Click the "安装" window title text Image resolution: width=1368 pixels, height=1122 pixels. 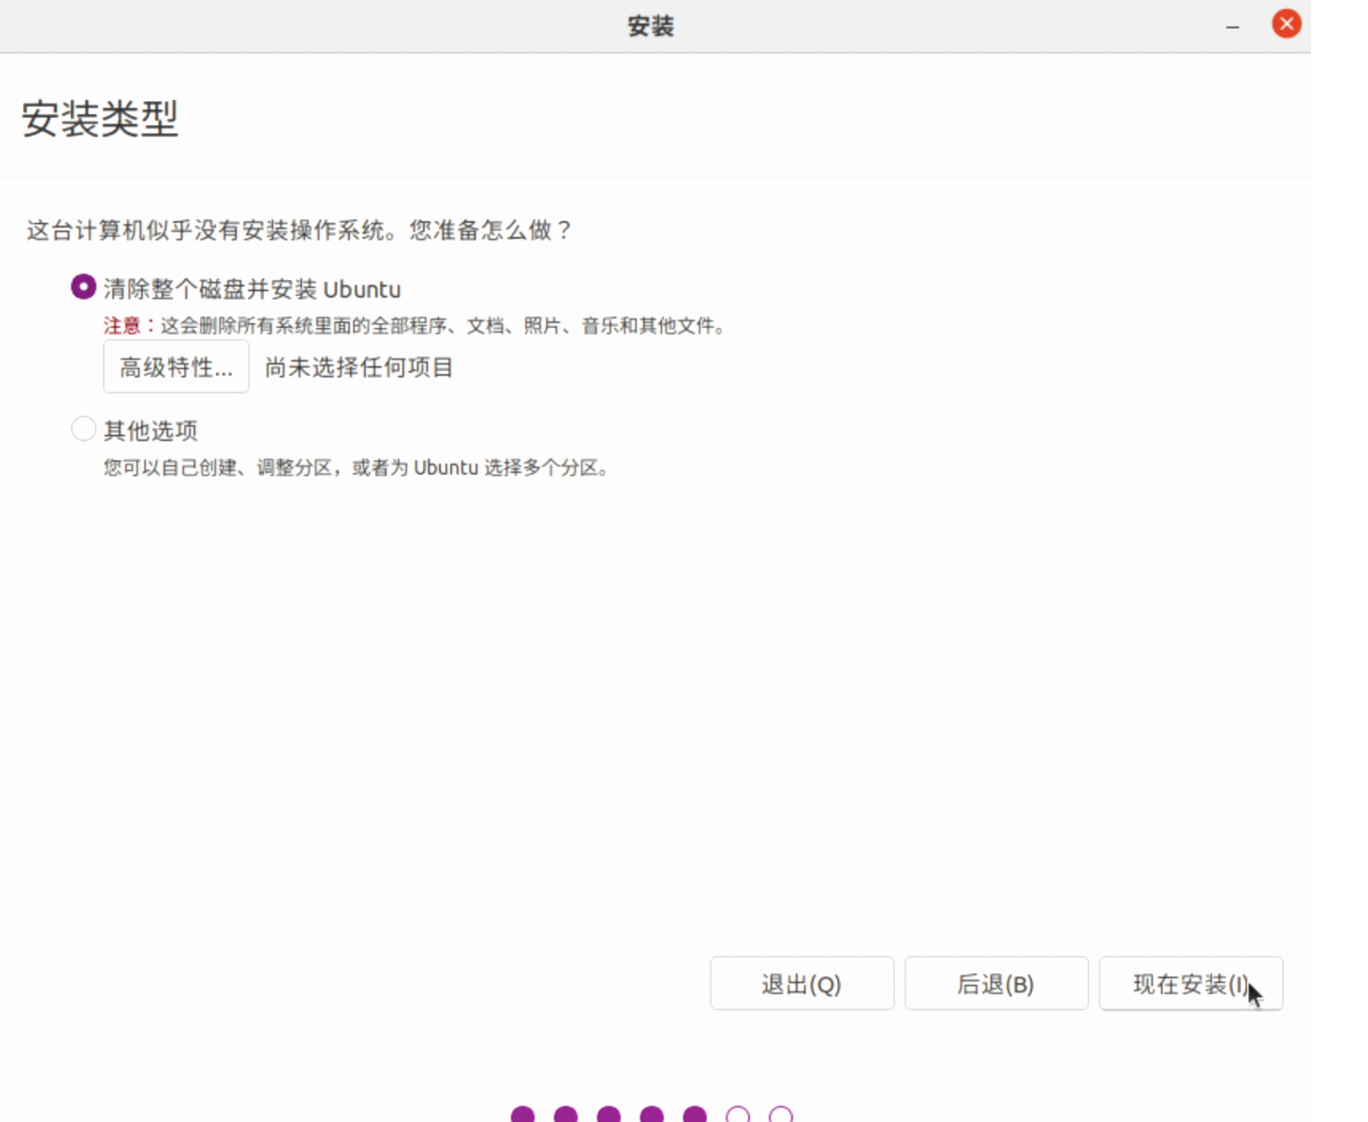651,26
